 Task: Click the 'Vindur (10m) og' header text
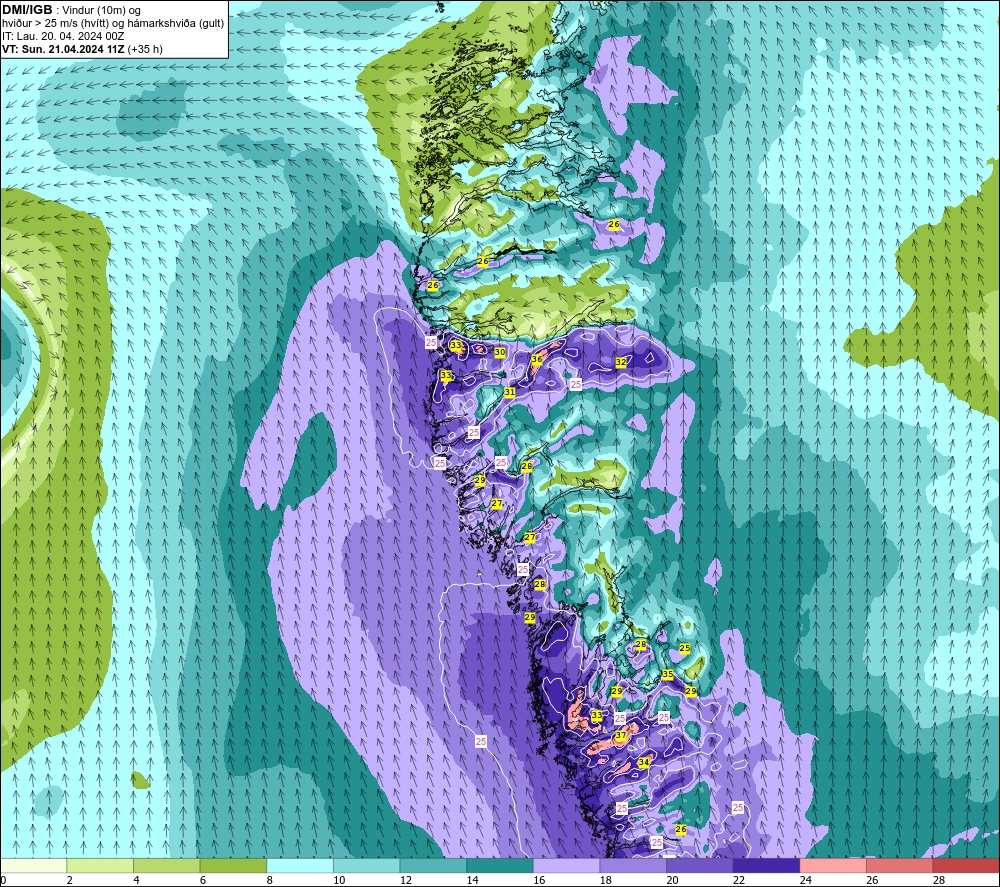pyautogui.click(x=101, y=11)
